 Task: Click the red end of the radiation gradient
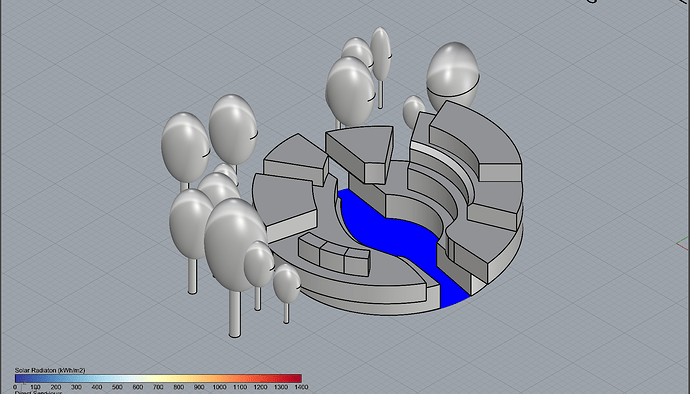click(295, 378)
